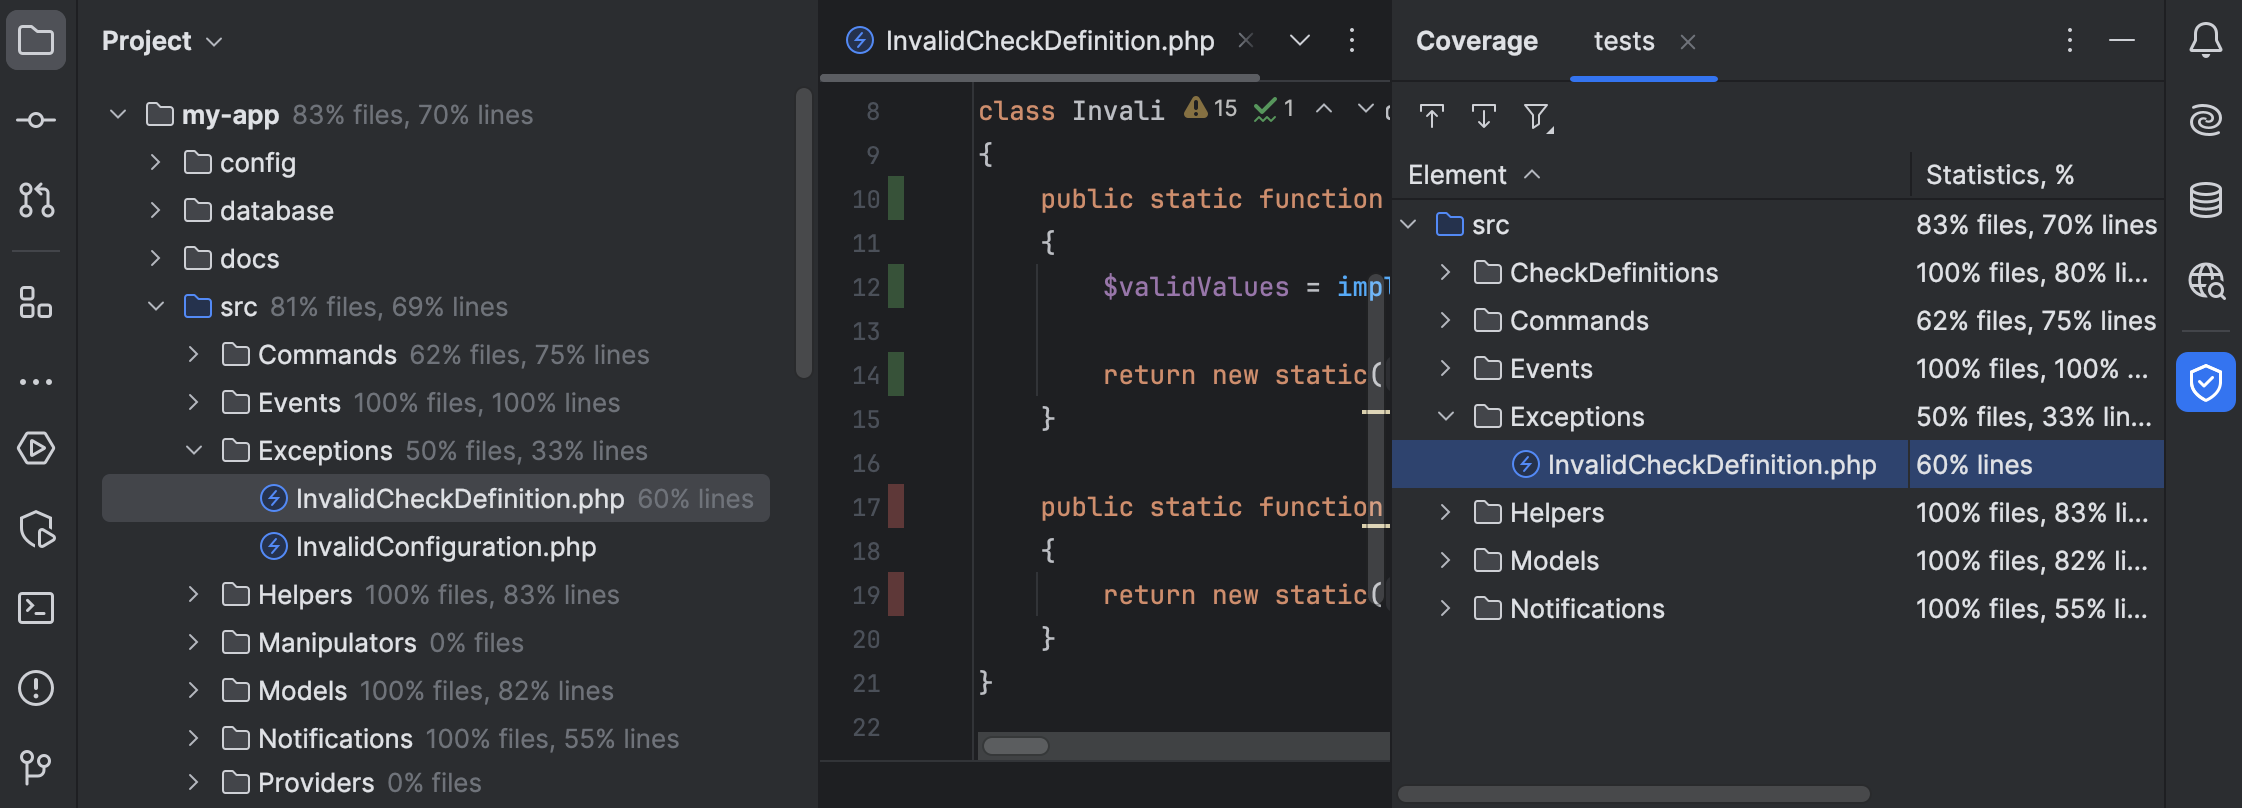Sort by Statistics, % column header
The image size is (2242, 808).
point(1999,175)
